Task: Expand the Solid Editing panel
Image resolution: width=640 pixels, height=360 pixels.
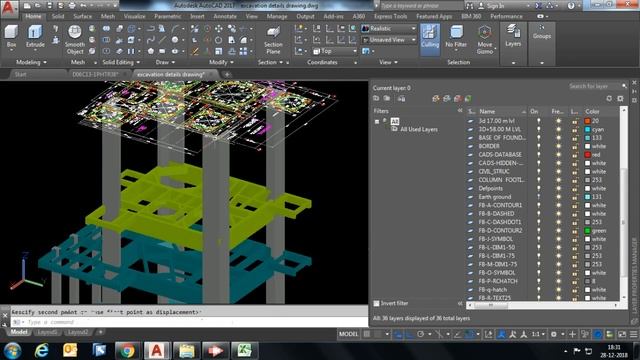Action: [x=121, y=62]
